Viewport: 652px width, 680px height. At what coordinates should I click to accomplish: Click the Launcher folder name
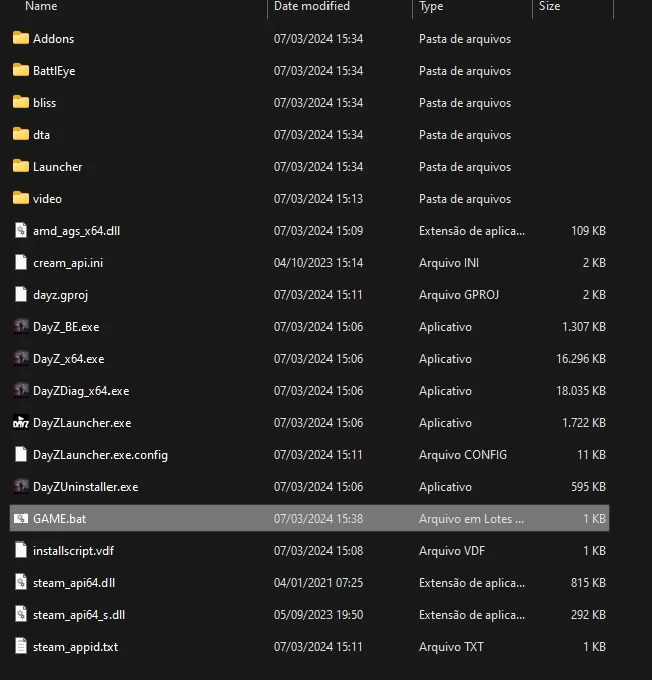pyautogui.click(x=57, y=167)
